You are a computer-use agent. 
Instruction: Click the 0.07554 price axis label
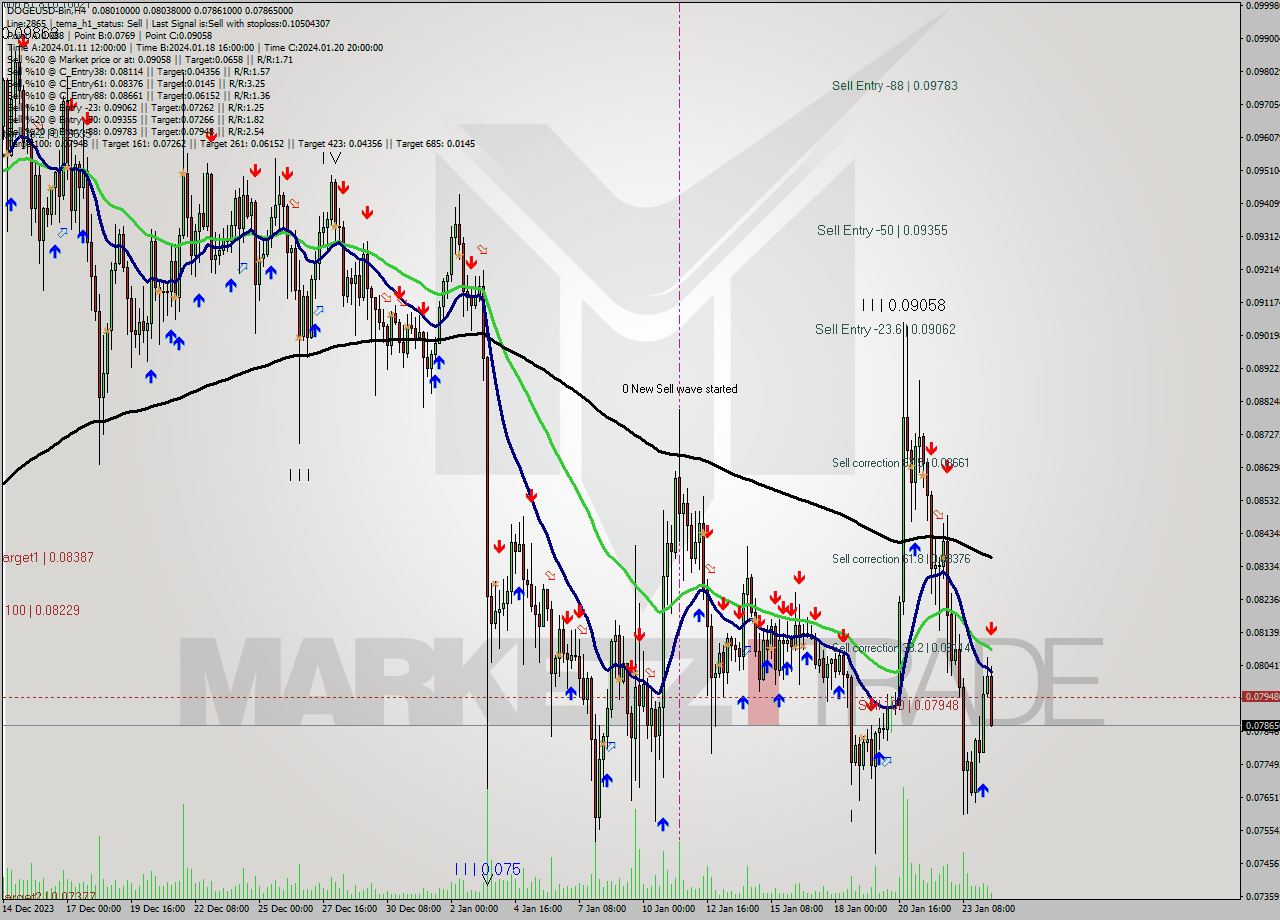coord(1261,830)
